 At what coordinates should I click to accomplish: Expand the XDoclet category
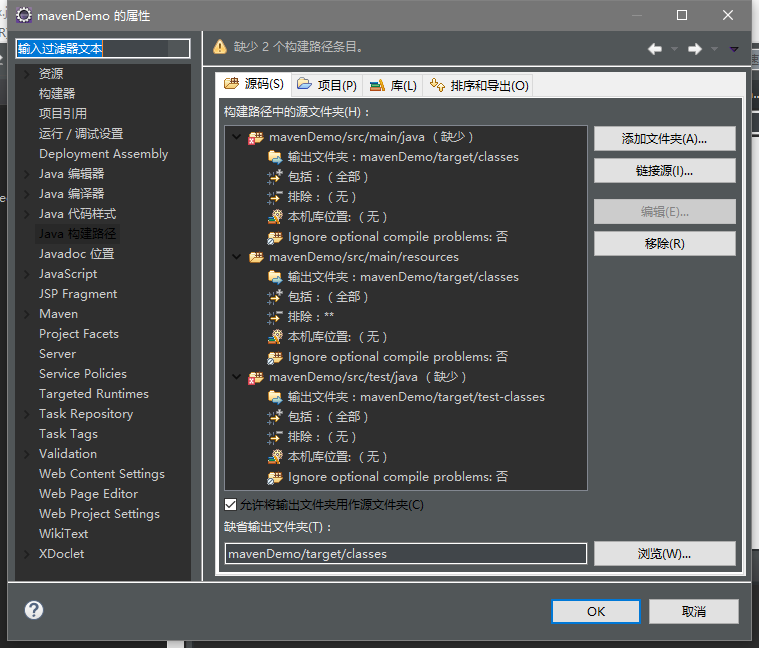tap(27, 554)
